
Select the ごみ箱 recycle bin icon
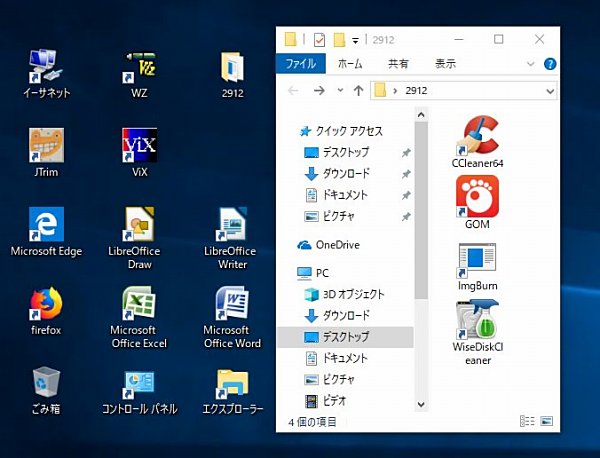(x=46, y=390)
